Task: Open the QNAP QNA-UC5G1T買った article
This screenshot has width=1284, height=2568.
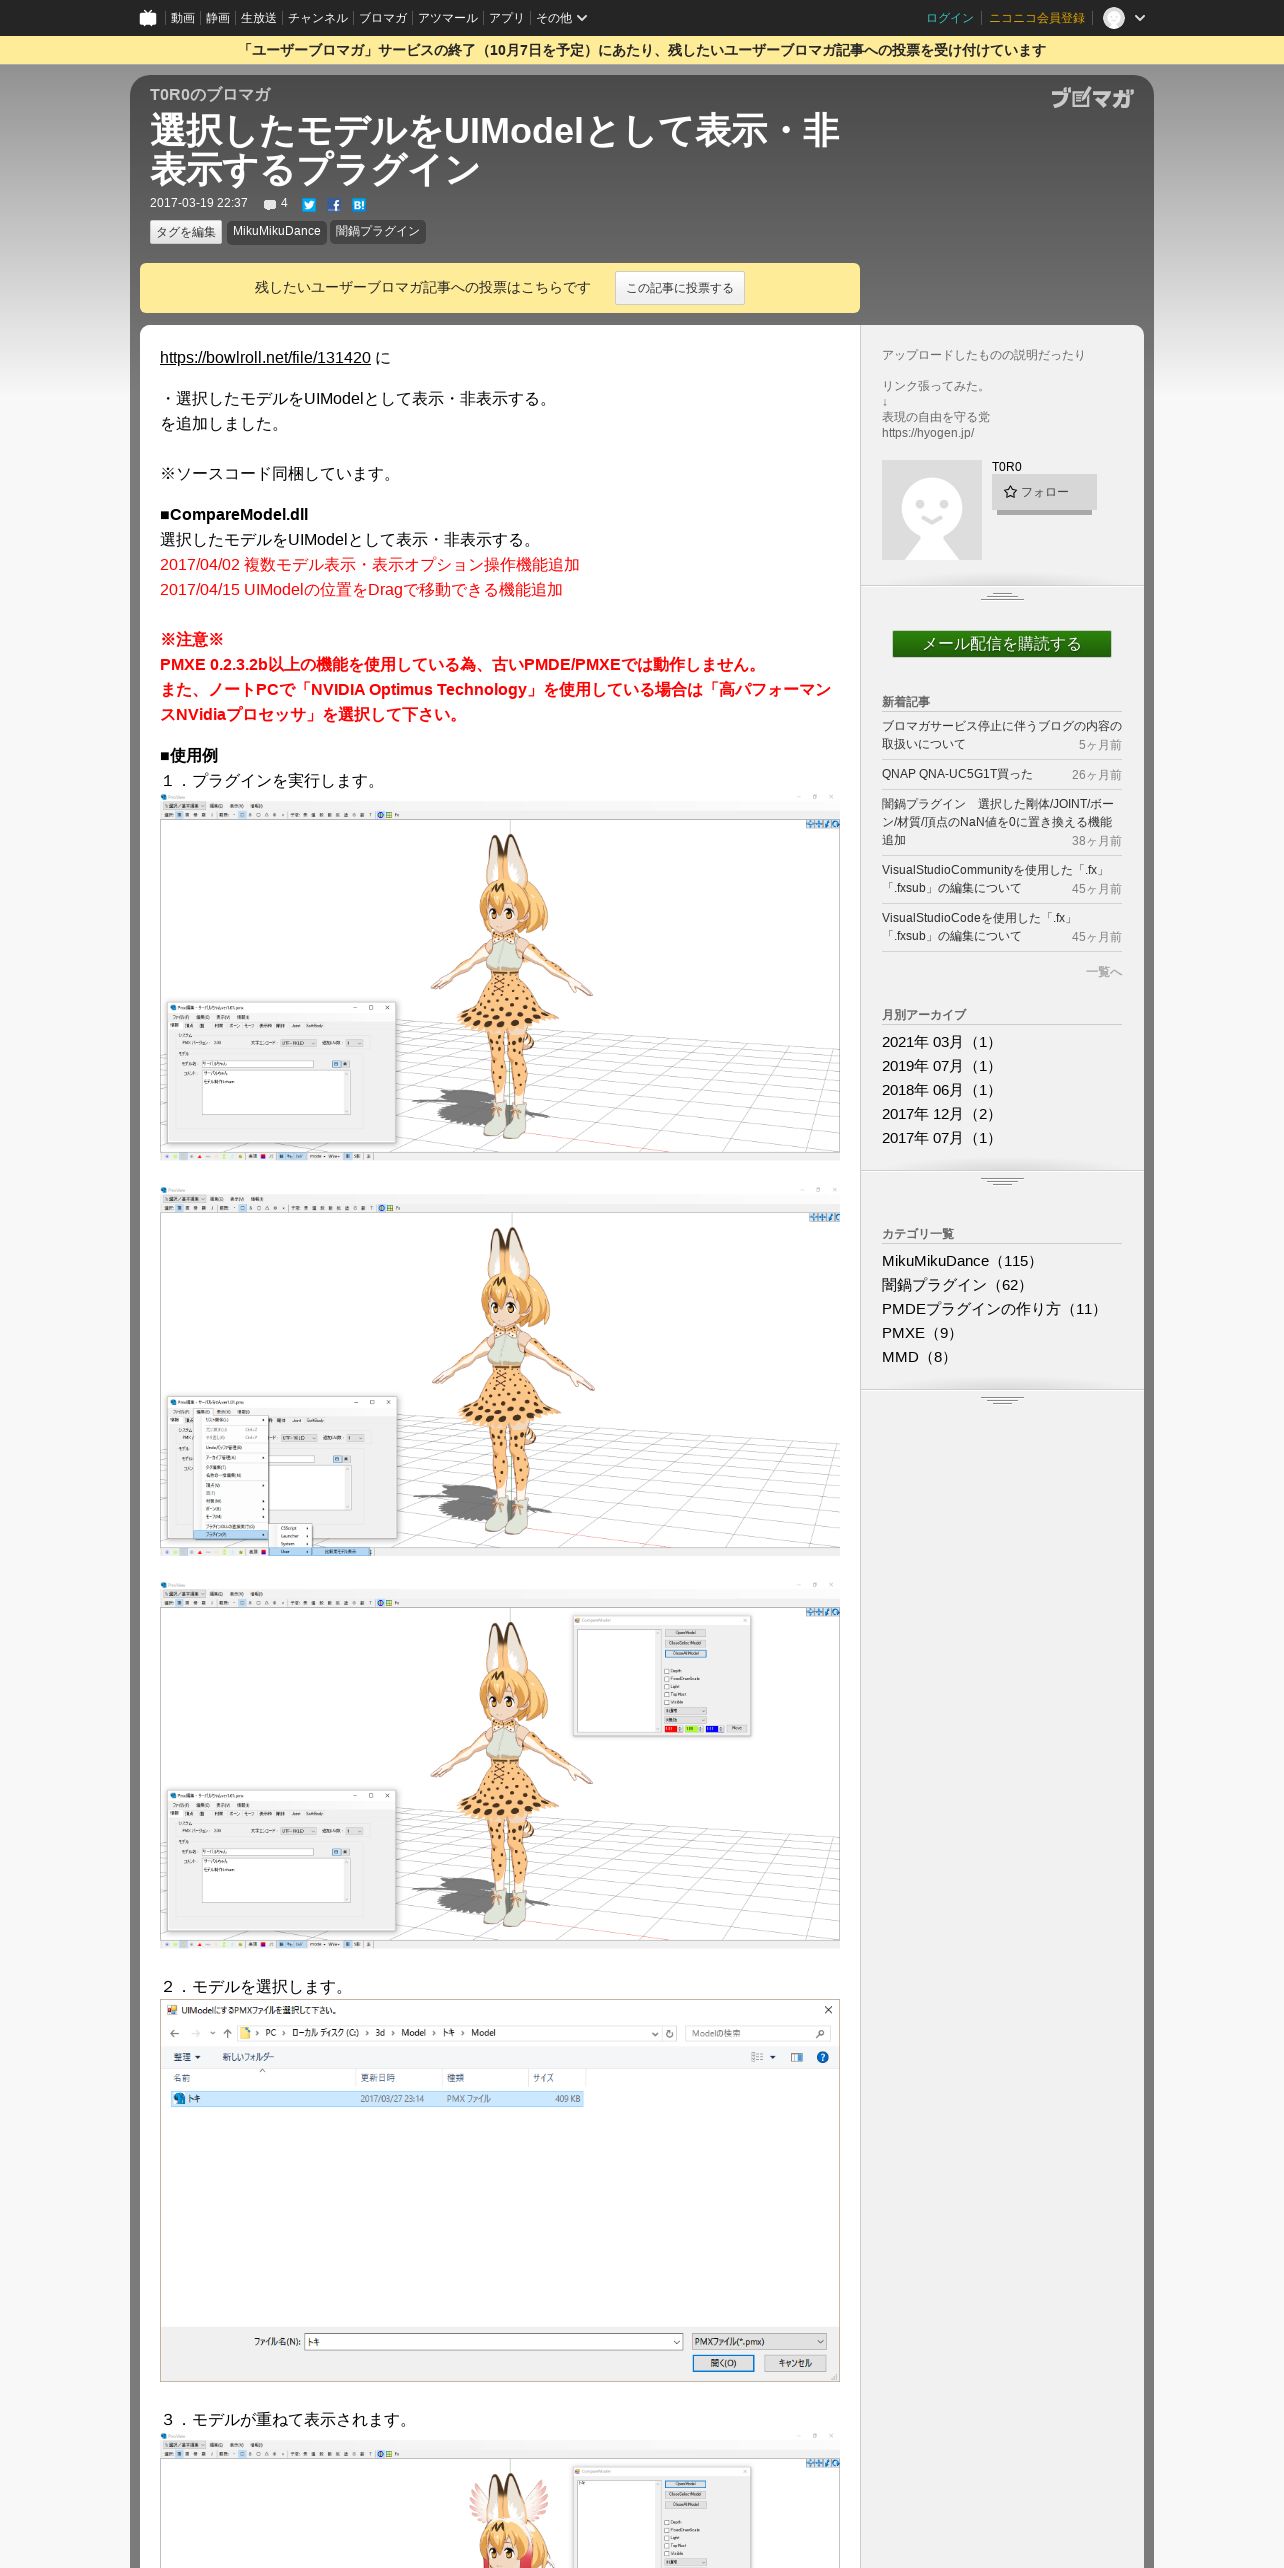Action: point(957,774)
